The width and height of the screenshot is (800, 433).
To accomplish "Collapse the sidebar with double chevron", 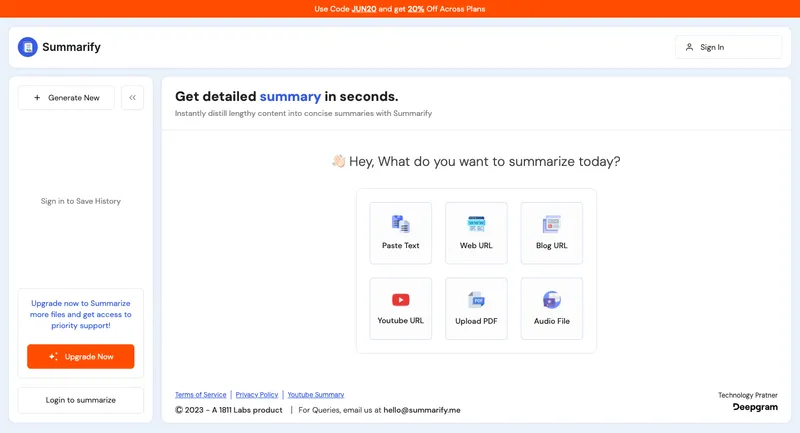I will 132,98.
